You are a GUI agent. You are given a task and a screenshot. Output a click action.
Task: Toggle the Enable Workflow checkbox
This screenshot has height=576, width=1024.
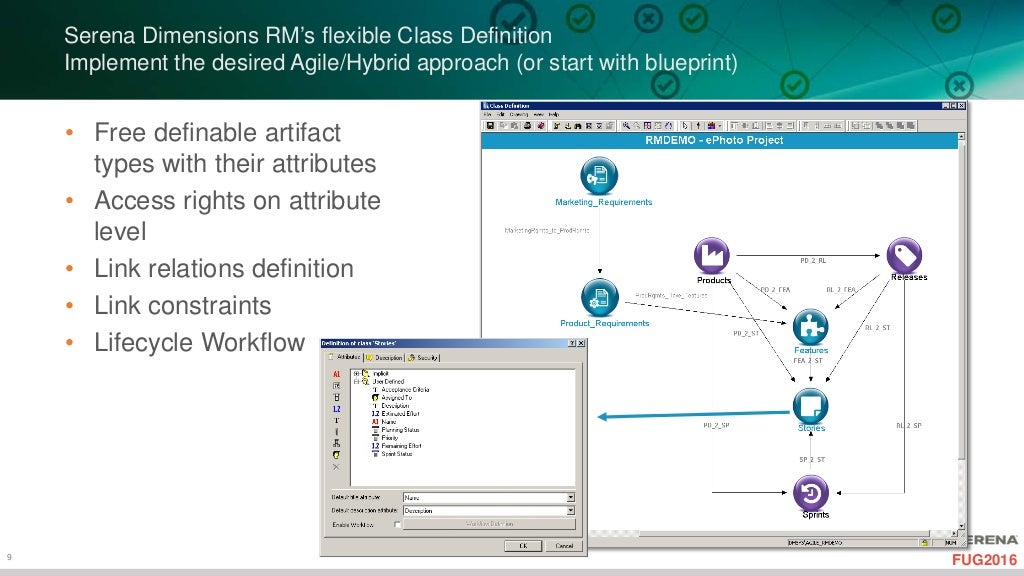[x=397, y=524]
